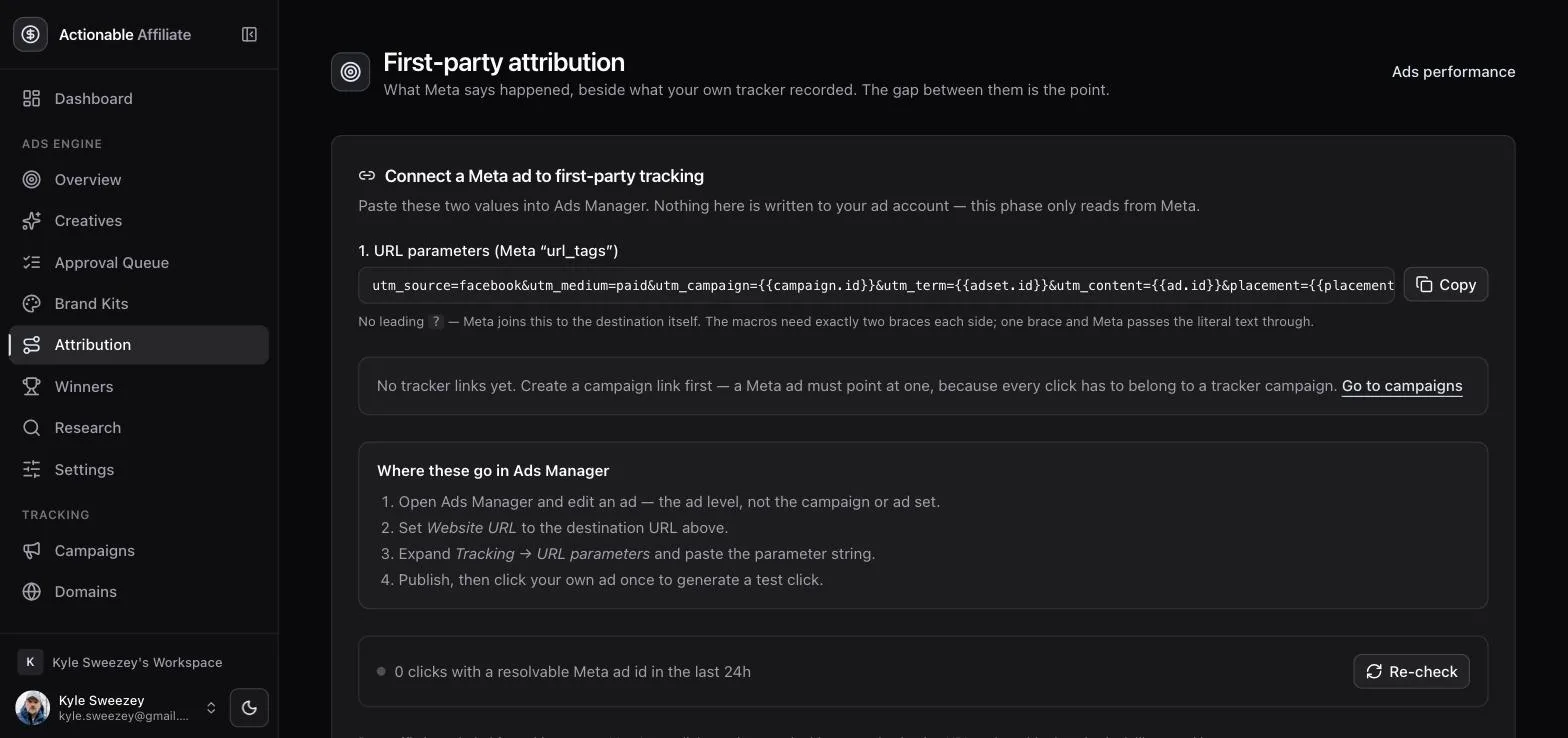Click the Brand Kits palette icon

point(32,303)
